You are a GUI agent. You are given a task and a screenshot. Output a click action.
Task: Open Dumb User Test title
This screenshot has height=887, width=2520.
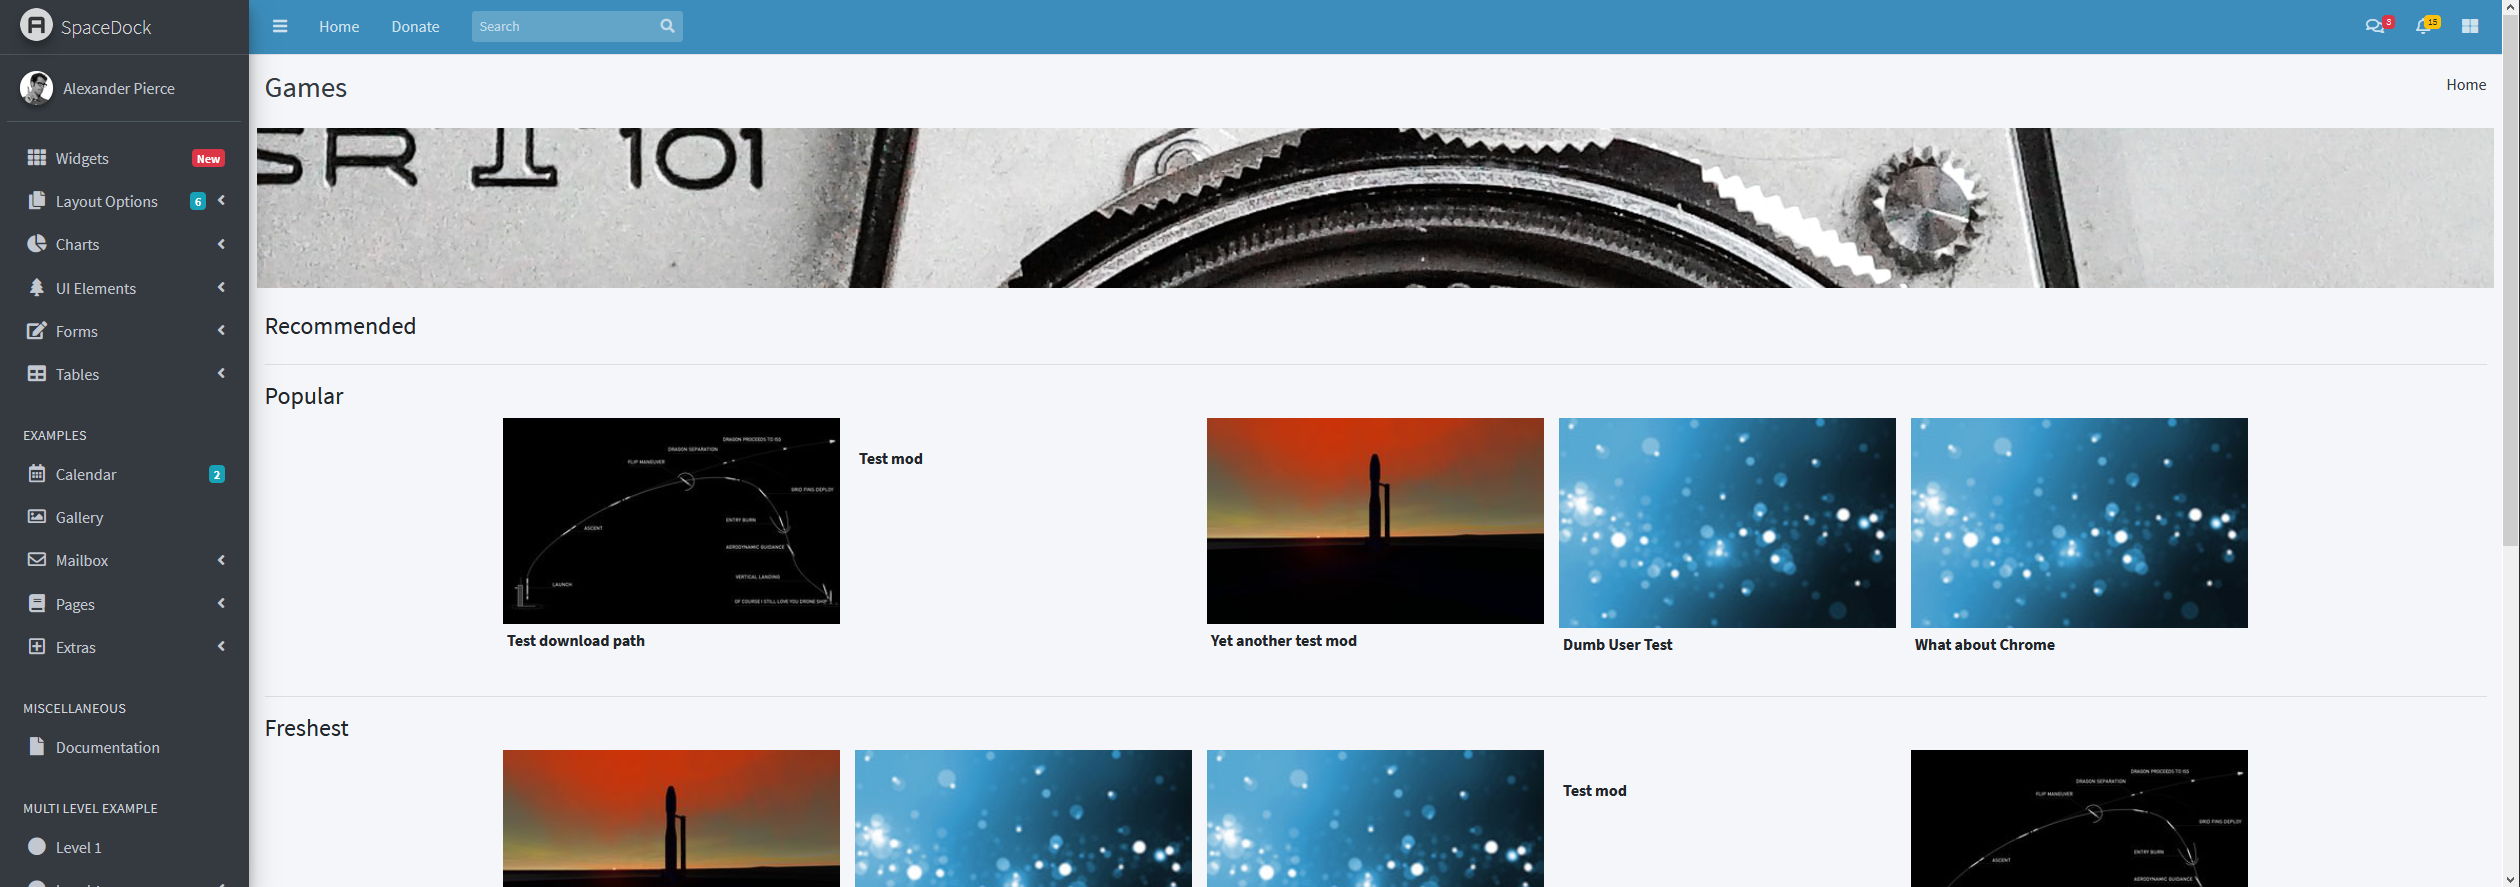pyautogui.click(x=1617, y=644)
